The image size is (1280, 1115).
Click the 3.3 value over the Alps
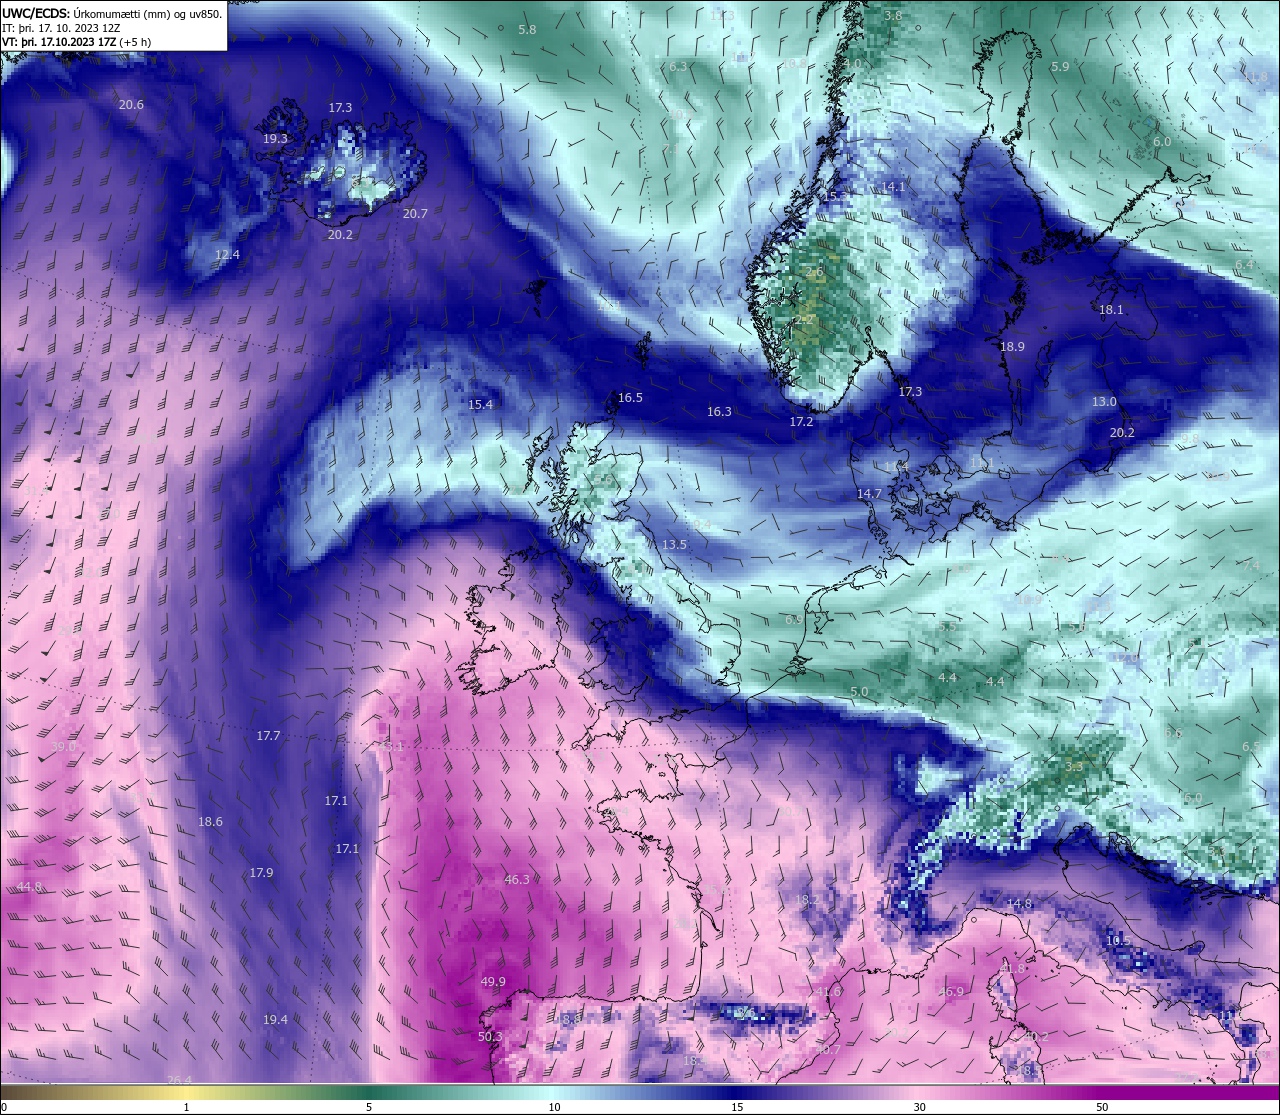[1074, 767]
